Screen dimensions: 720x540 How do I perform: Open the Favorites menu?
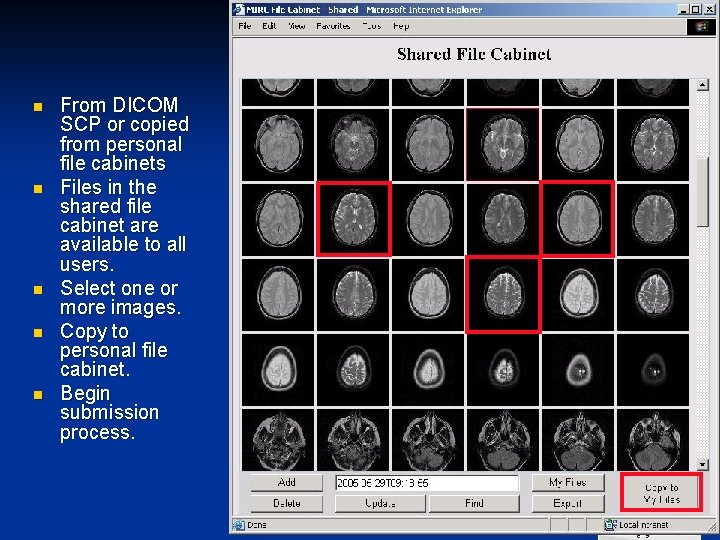pos(333,26)
